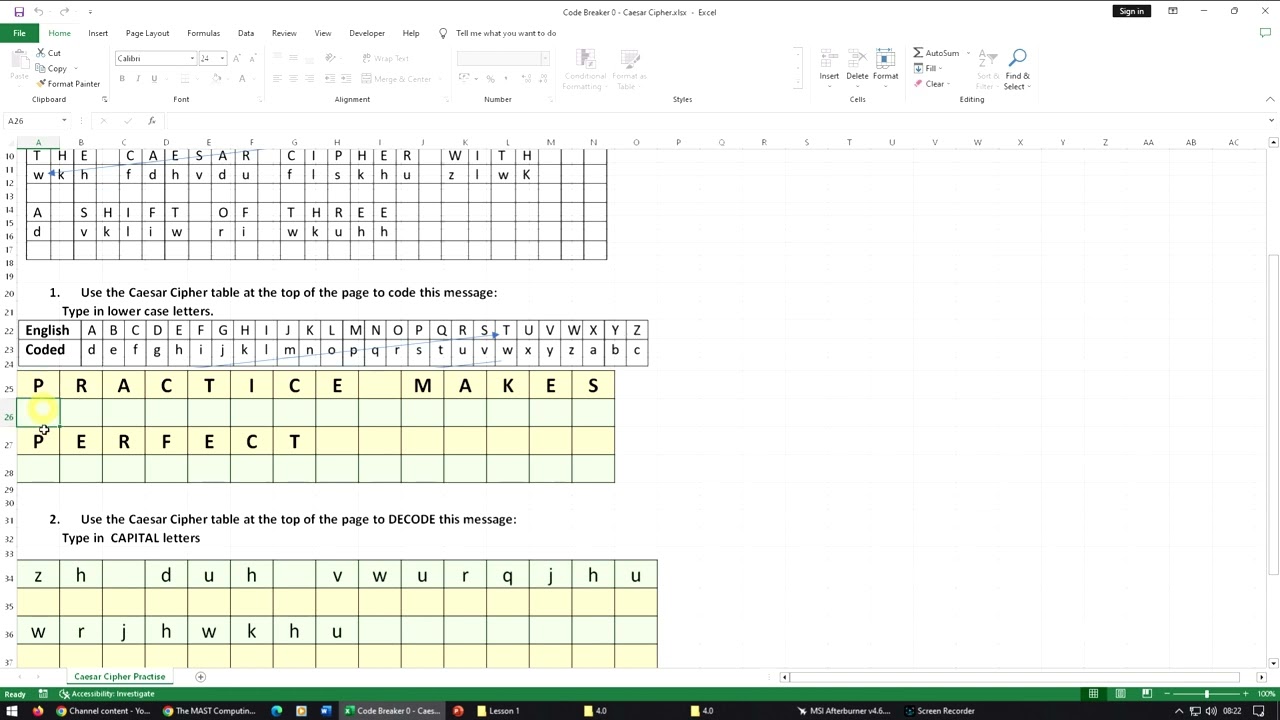1280x720 pixels.
Task: Click Accessibility: Investigate in status bar
Action: [x=107, y=694]
